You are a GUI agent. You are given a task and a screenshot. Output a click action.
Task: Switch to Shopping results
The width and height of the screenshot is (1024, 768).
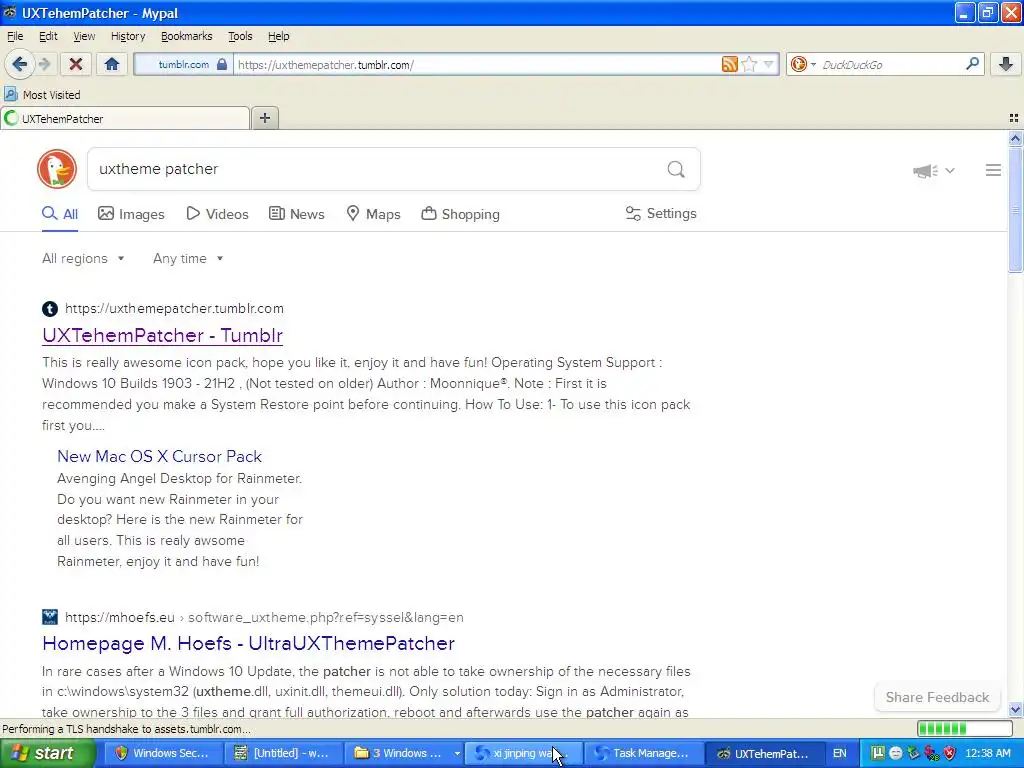pos(460,214)
